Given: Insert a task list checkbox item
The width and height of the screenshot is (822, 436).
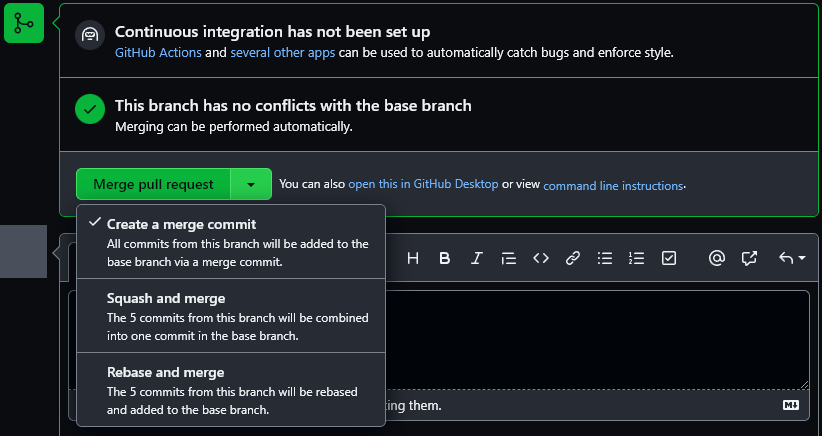Looking at the screenshot, I should tap(669, 258).
